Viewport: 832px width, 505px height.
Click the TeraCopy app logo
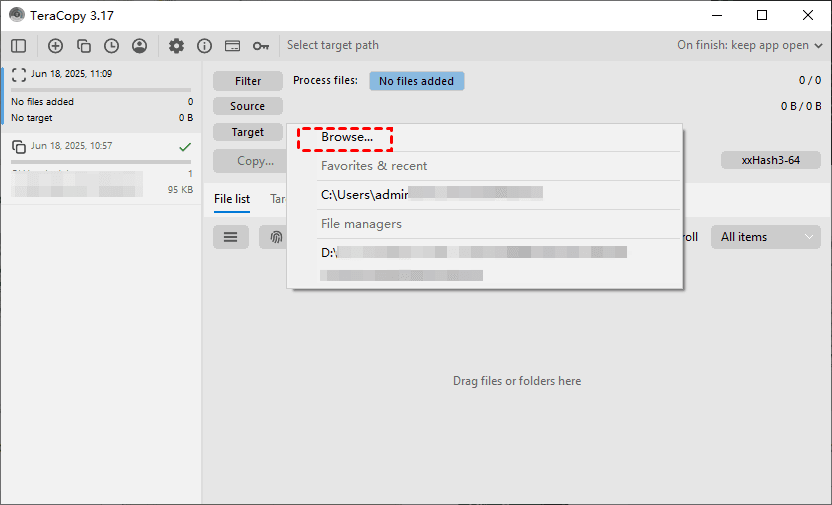click(x=17, y=15)
